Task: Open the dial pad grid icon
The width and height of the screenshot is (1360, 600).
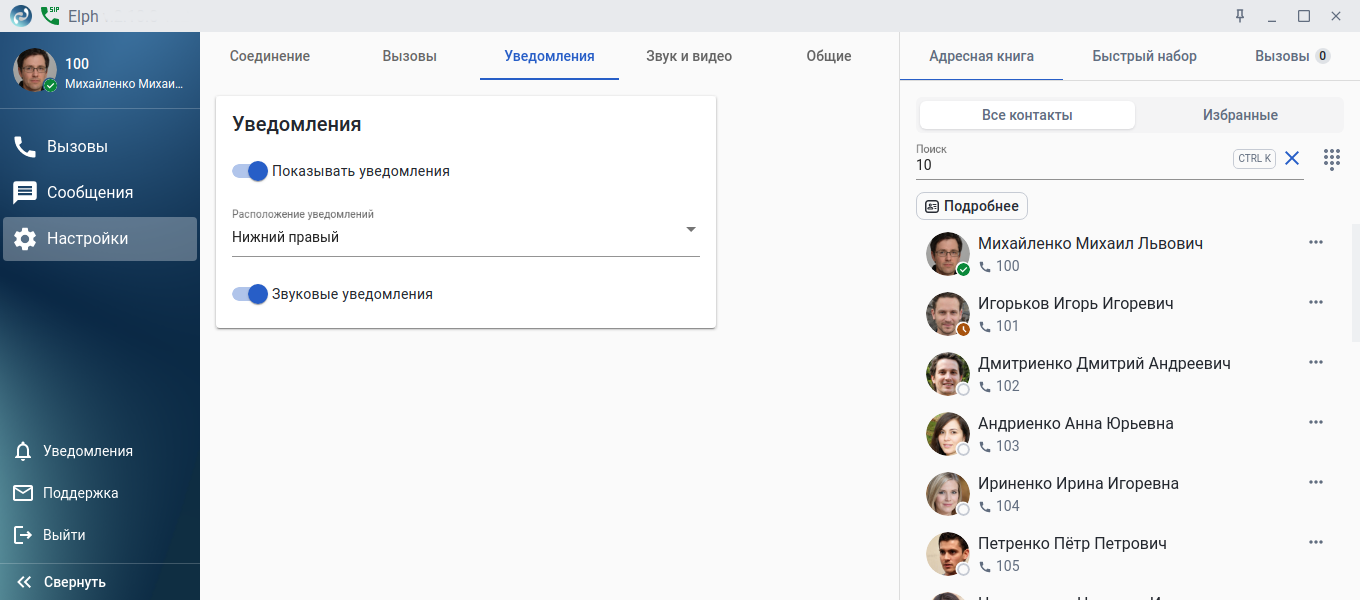Action: [1331, 159]
